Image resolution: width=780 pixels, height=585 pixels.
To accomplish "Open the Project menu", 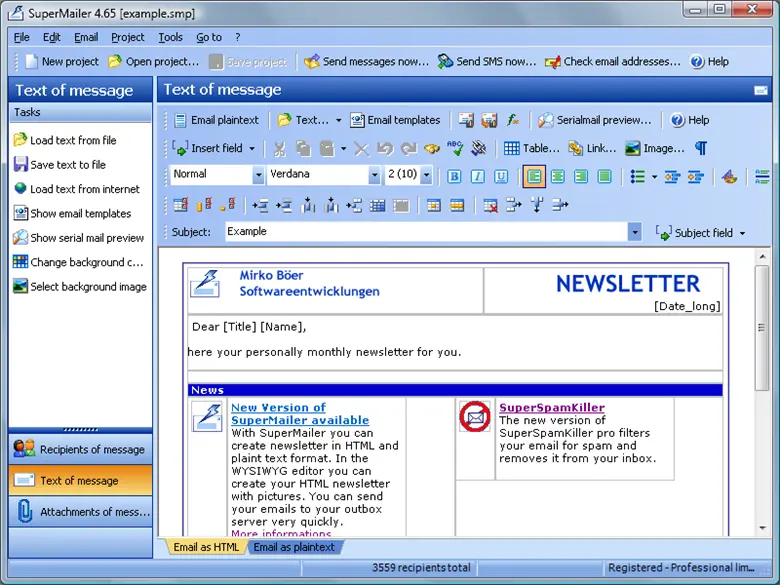I will pos(128,37).
